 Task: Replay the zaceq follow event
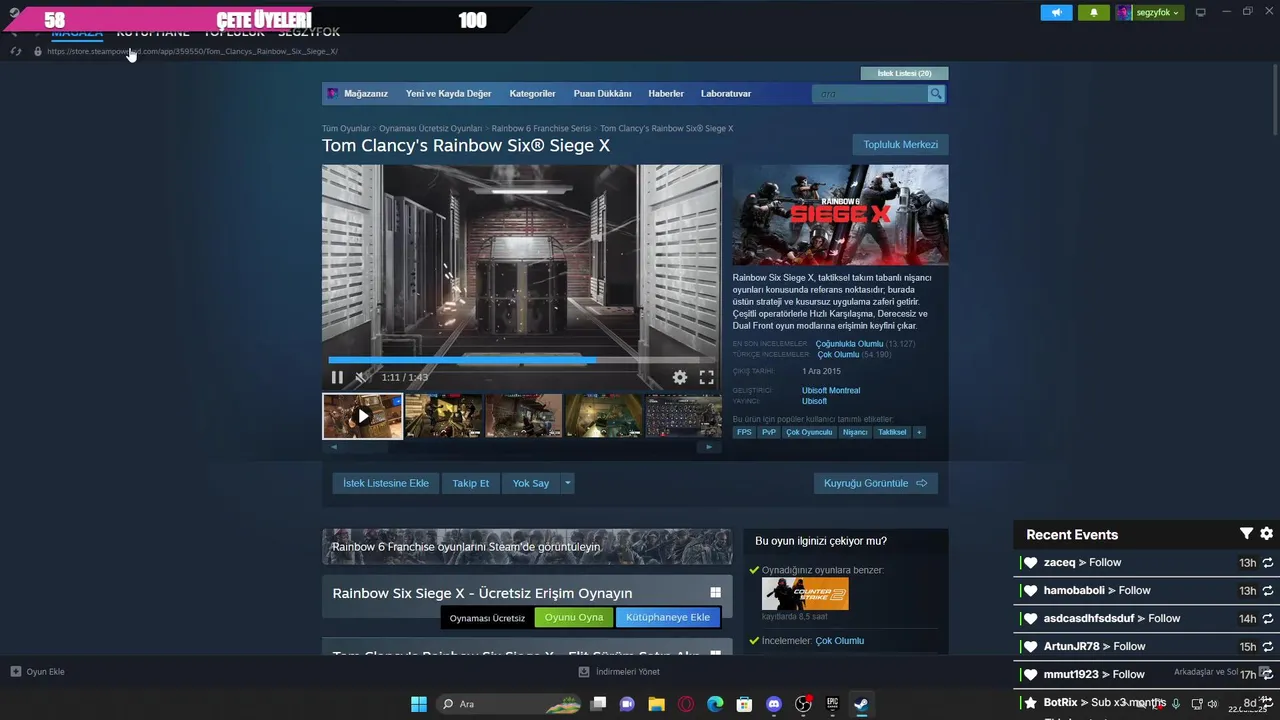point(1268,563)
